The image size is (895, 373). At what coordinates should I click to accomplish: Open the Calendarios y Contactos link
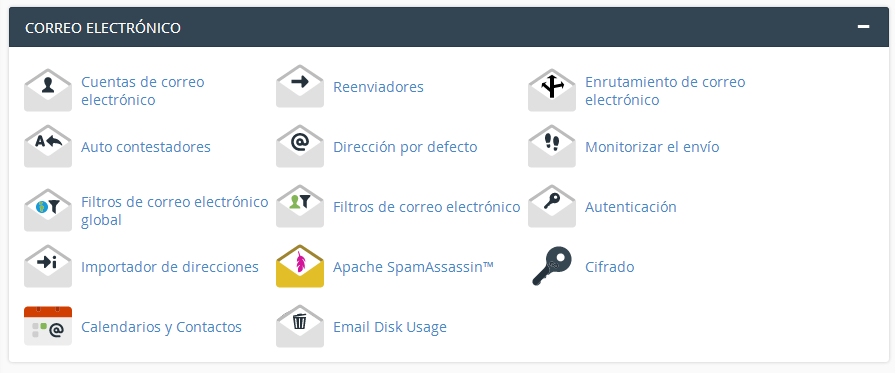(x=162, y=327)
